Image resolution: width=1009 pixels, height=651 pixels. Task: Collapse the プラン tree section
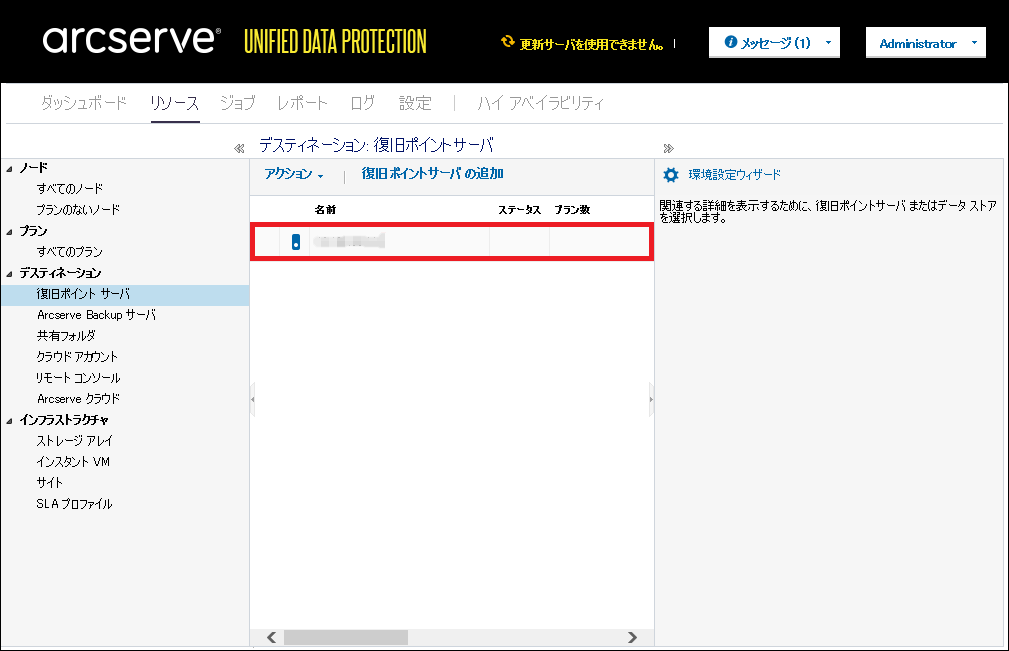tap(9, 232)
